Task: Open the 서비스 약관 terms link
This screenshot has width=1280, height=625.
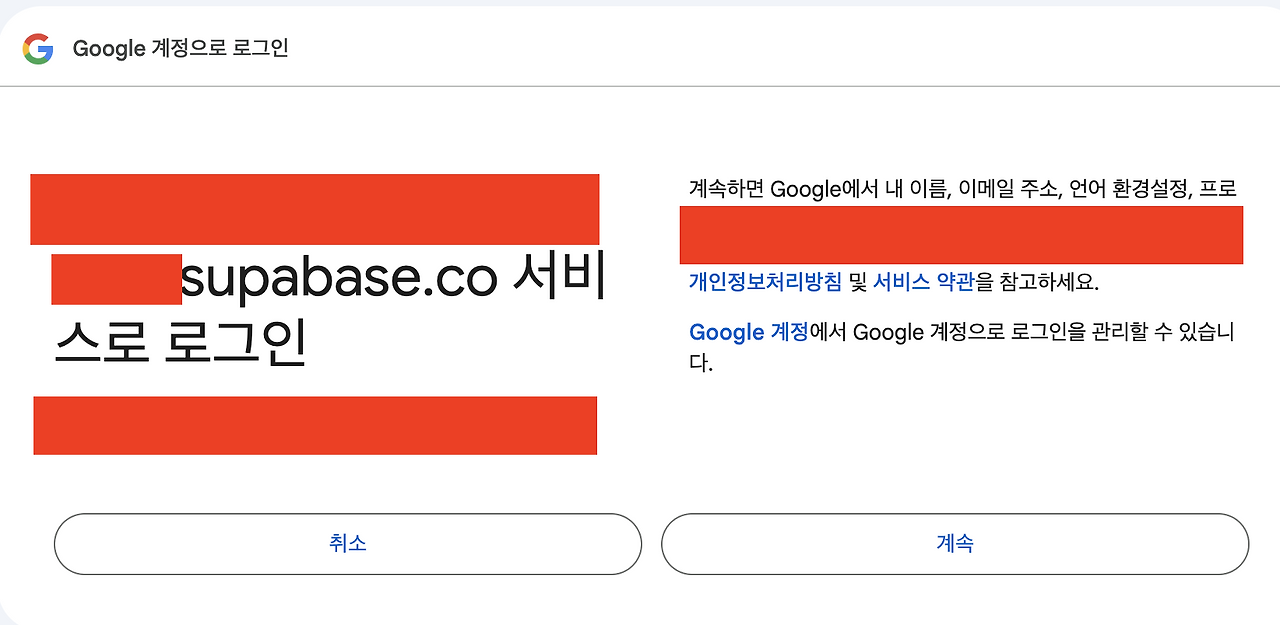Action: point(923,282)
